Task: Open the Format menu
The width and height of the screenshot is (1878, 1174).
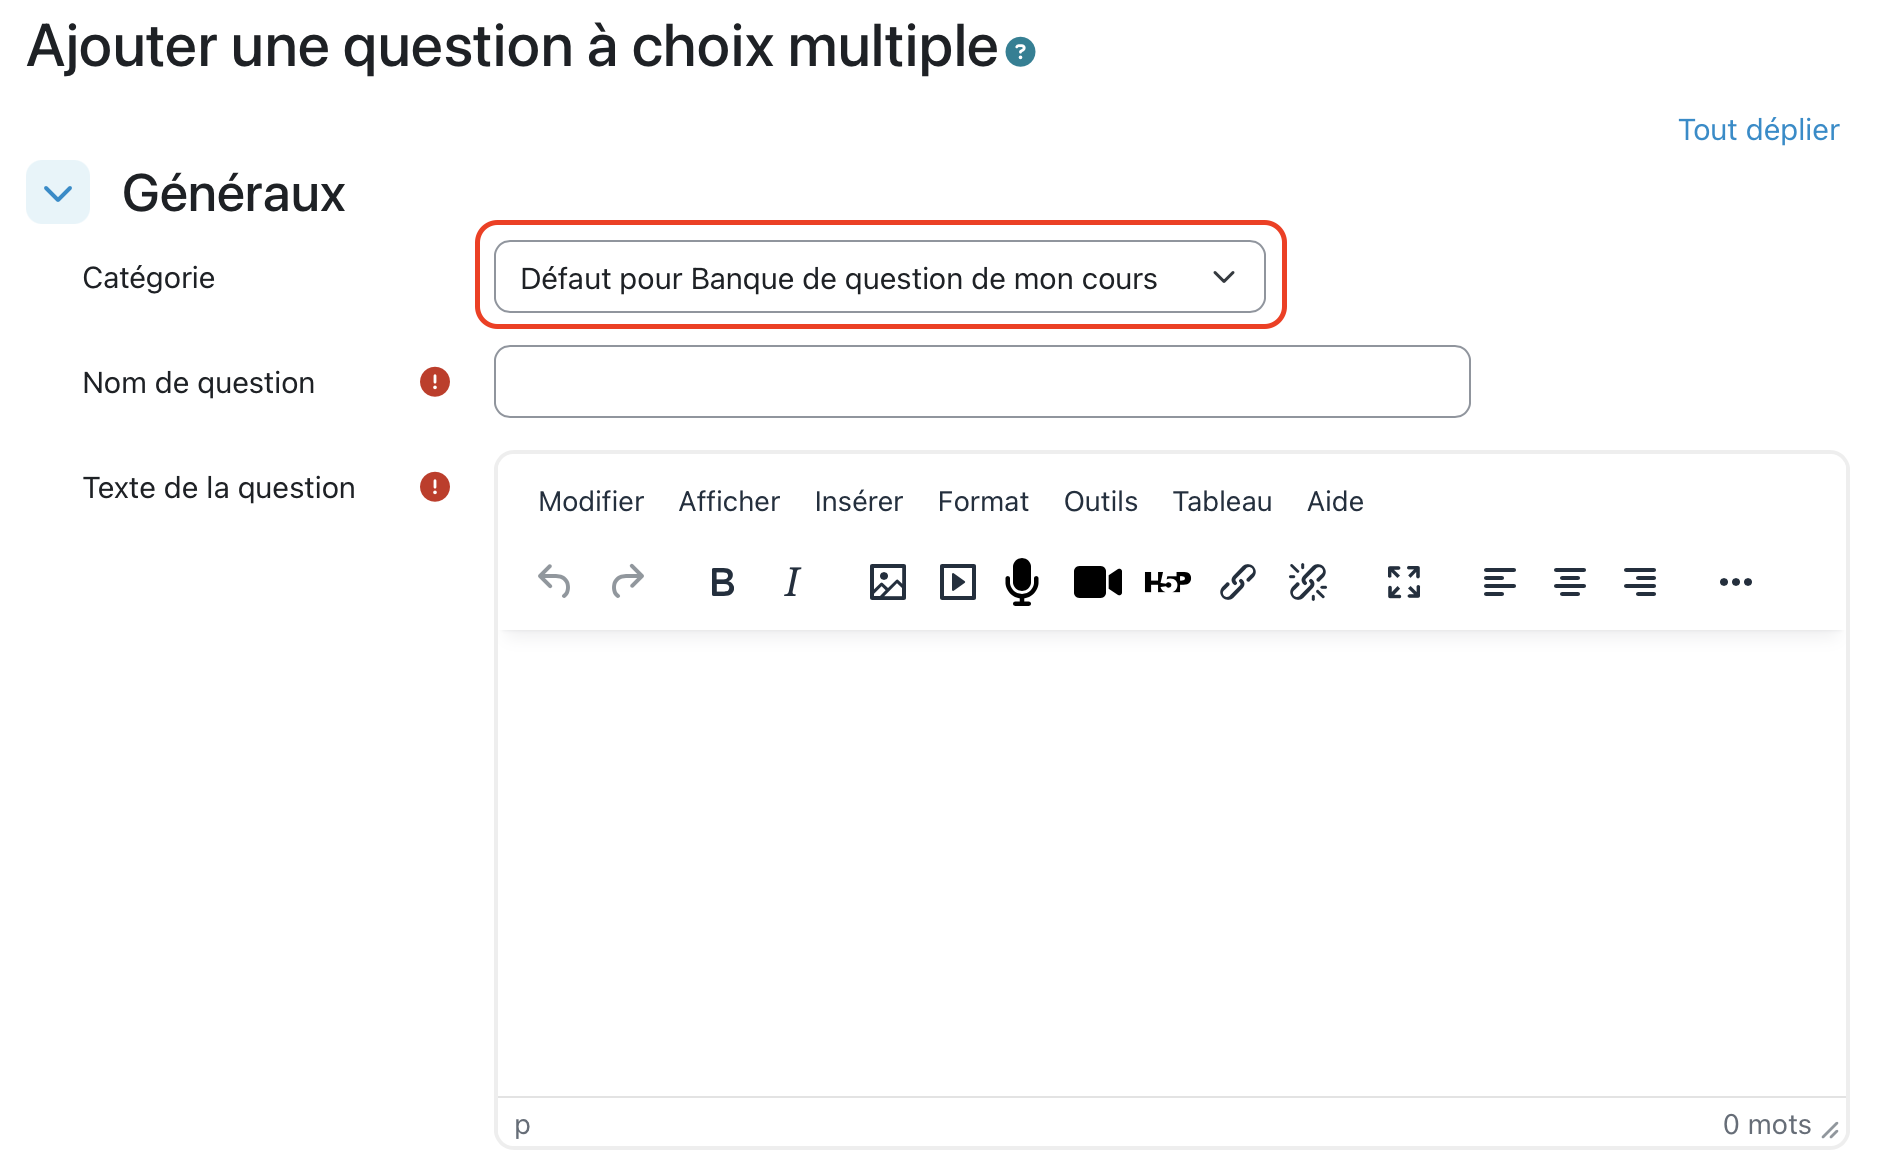Action: point(982,501)
